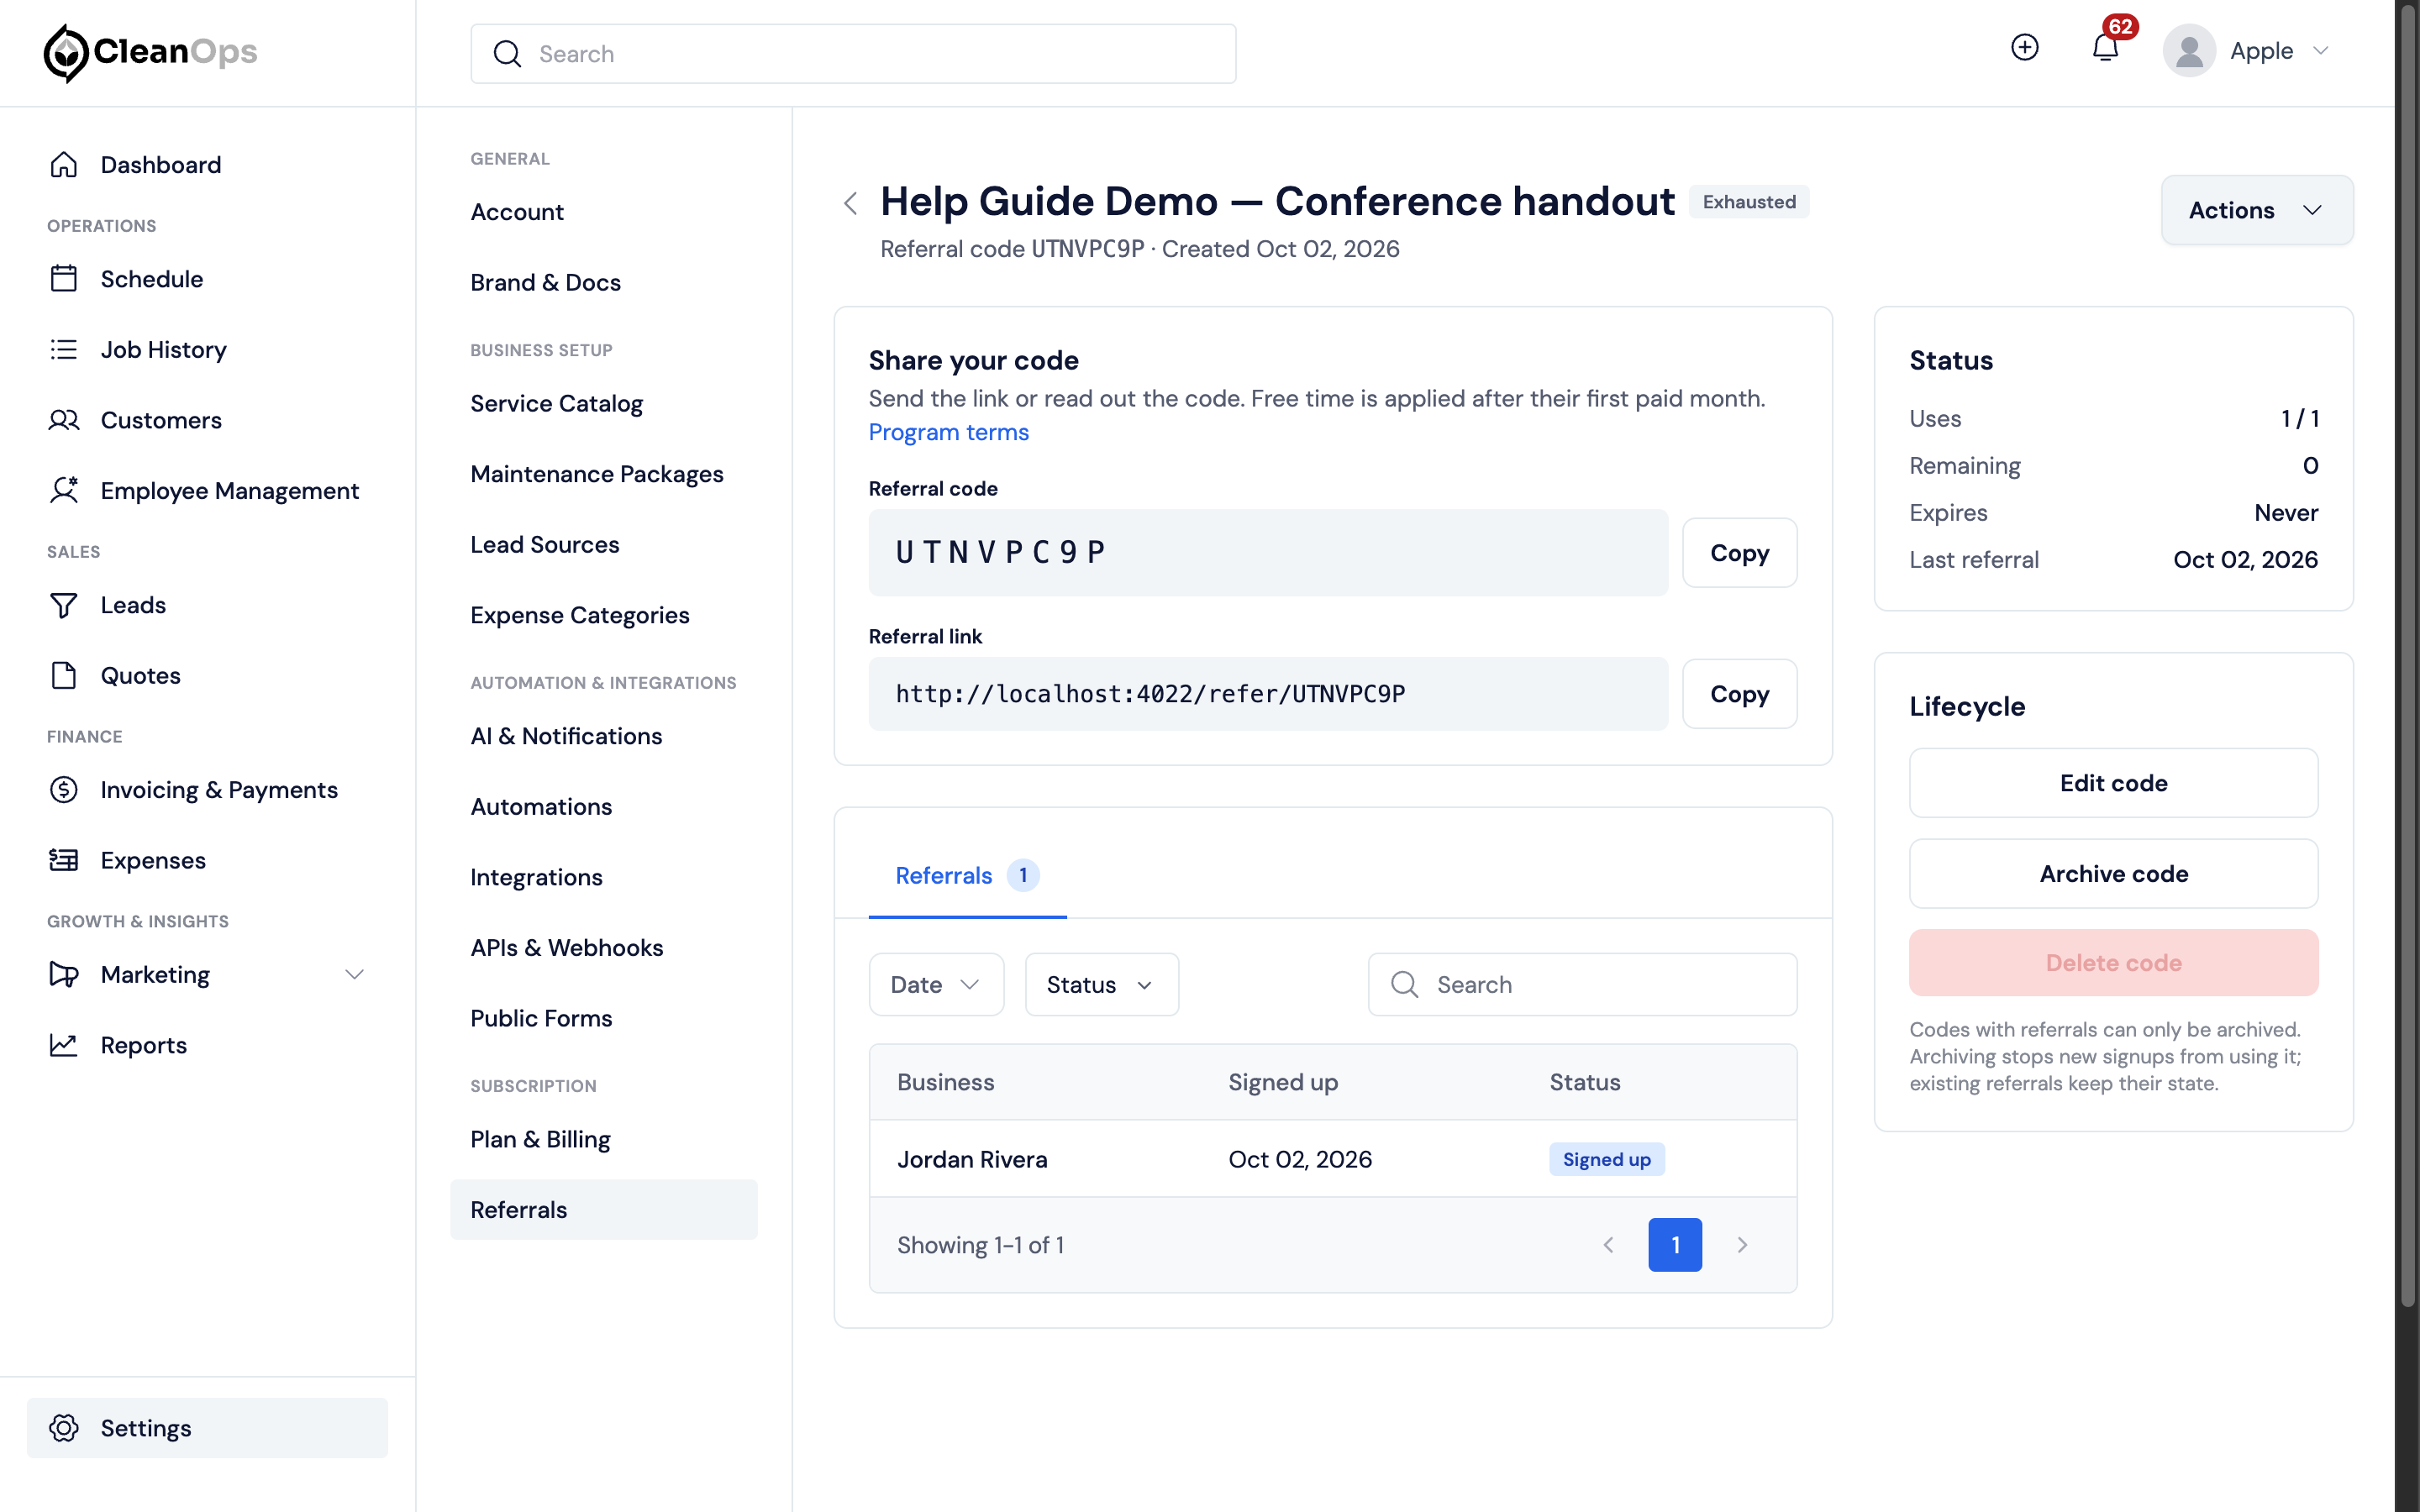This screenshot has height=1512, width=2420.
Task: Click the Employee Management icon
Action: 64,490
